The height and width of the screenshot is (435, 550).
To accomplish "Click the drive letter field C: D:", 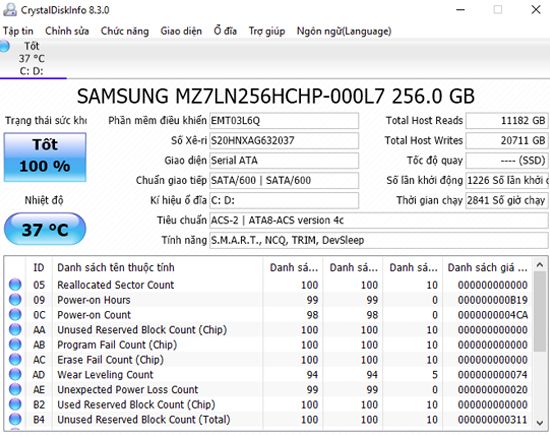I will pos(284,200).
